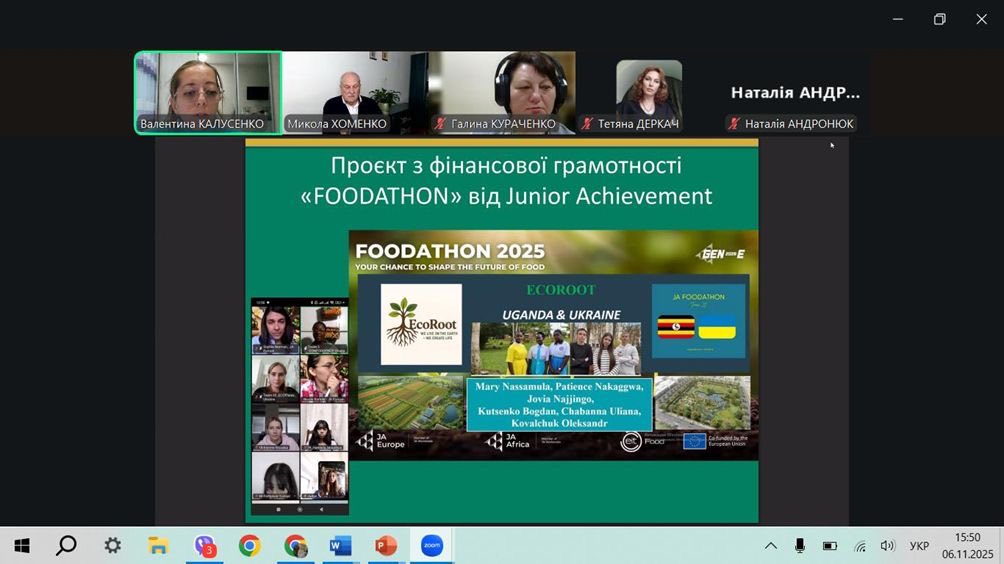The width and height of the screenshot is (1004, 564).
Task: Click the team member names box
Action: coord(559,405)
